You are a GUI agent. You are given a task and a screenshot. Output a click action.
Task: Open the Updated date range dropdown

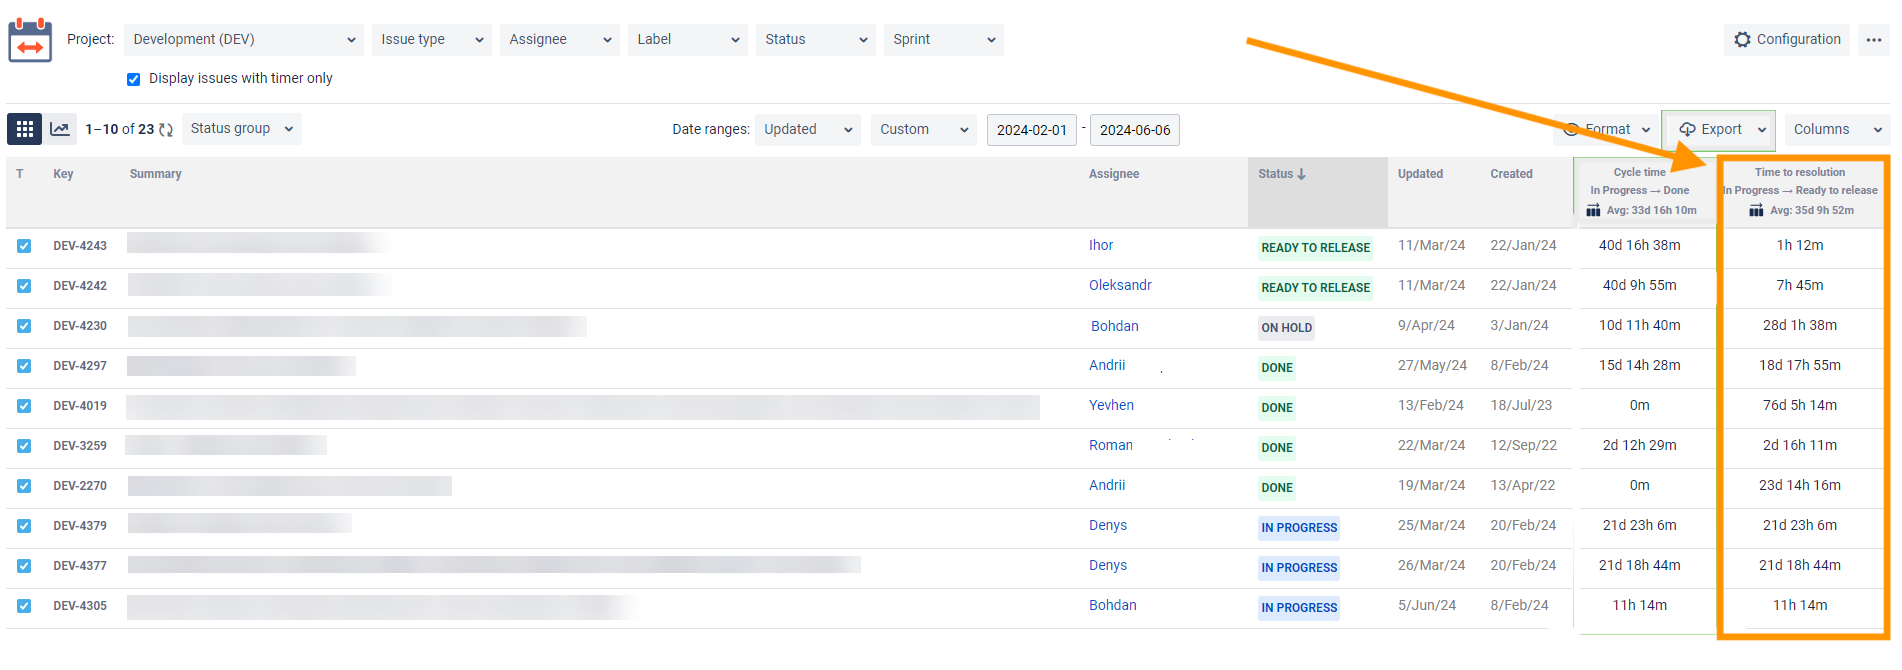[x=808, y=130]
